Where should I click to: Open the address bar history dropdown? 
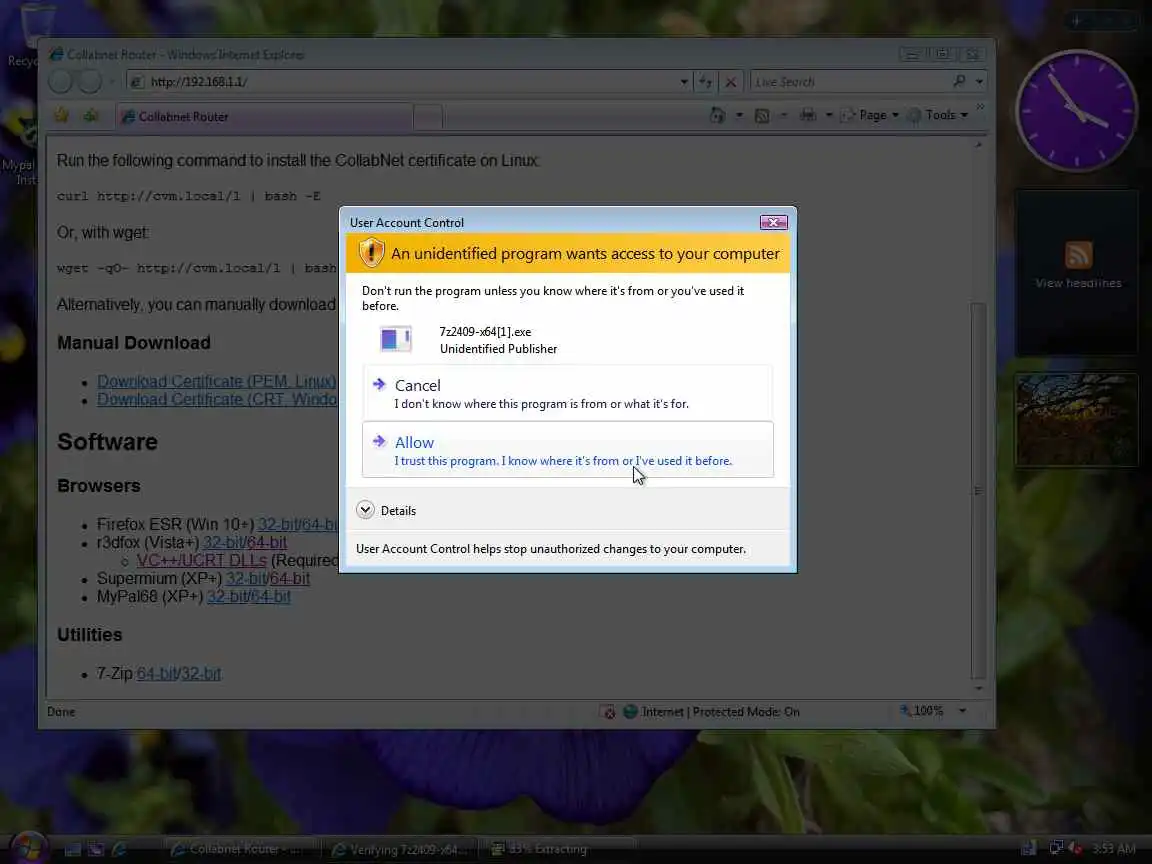point(684,82)
